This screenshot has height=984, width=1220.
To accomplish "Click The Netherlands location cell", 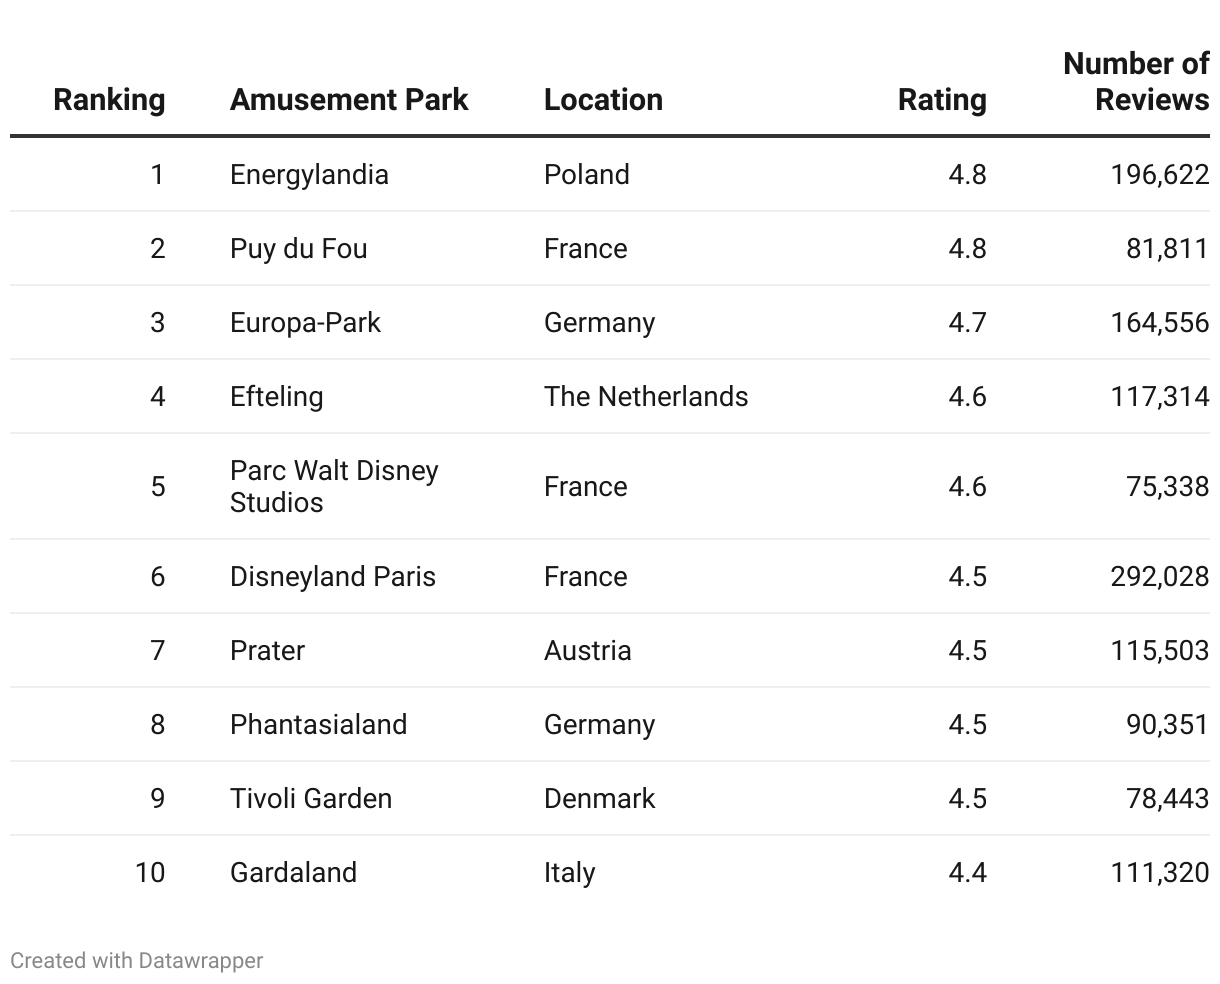I will pyautogui.click(x=645, y=397).
